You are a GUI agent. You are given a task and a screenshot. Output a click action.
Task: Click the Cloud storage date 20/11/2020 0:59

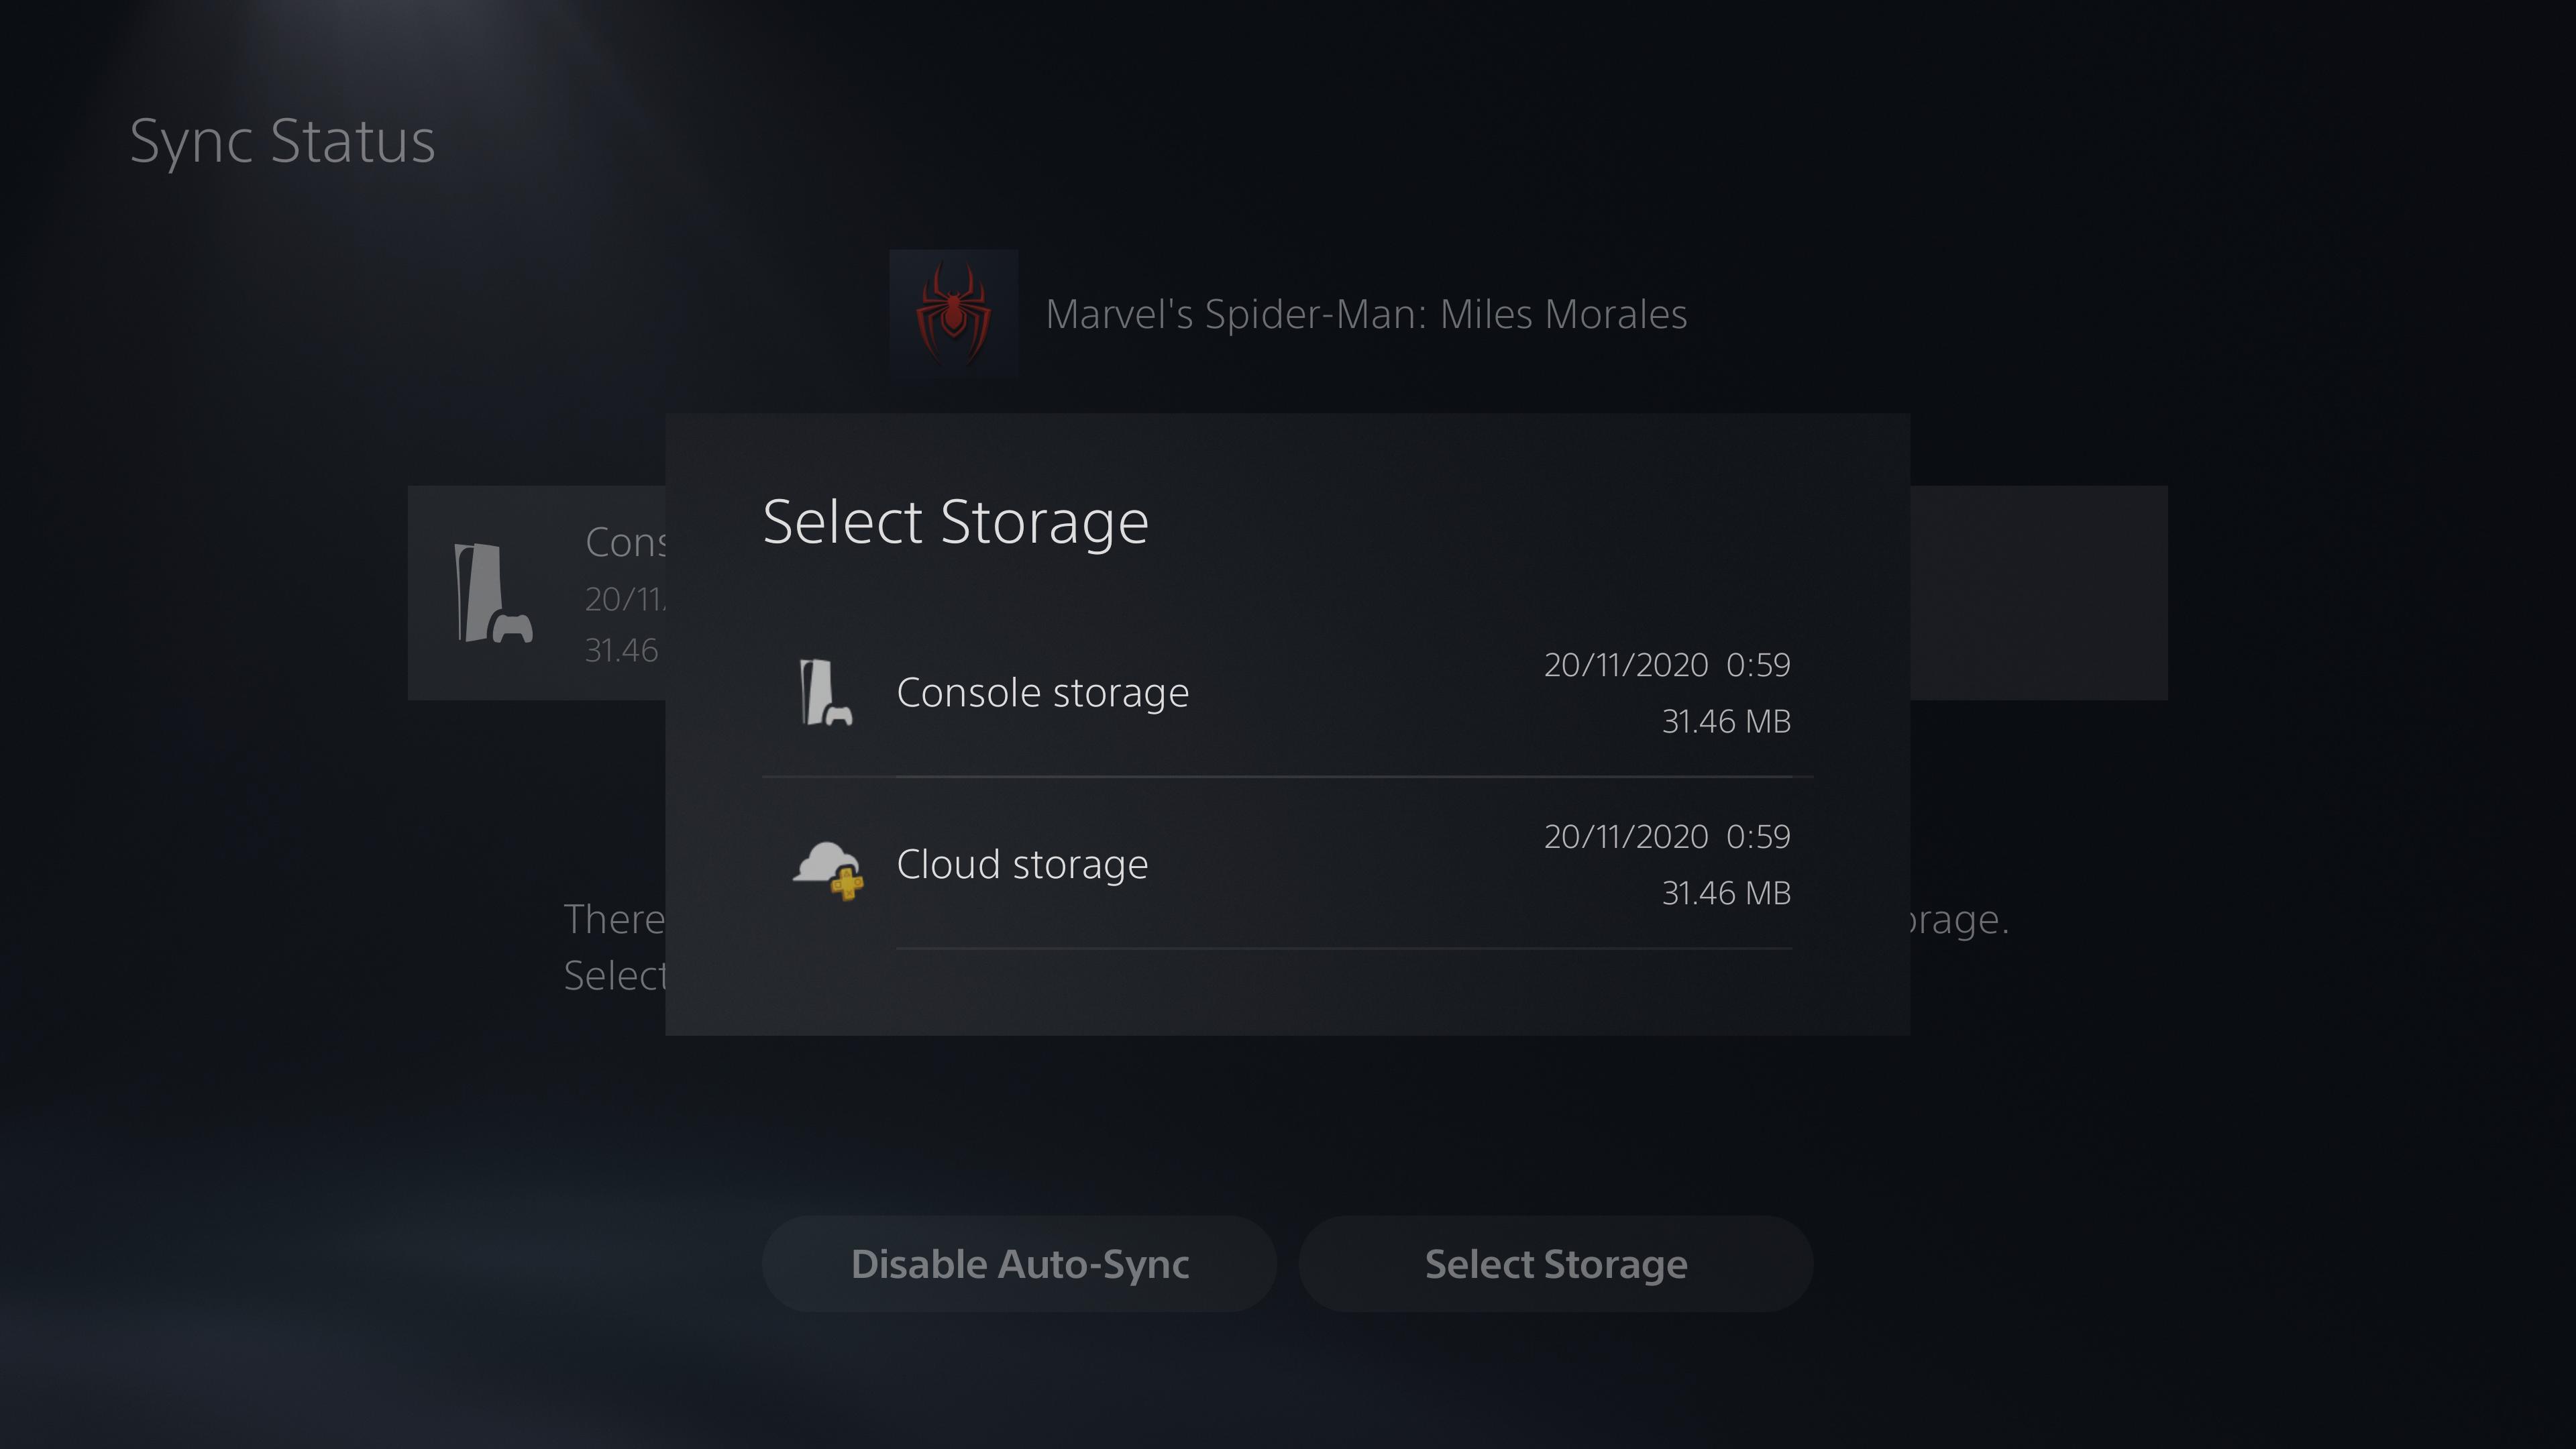point(1666,837)
